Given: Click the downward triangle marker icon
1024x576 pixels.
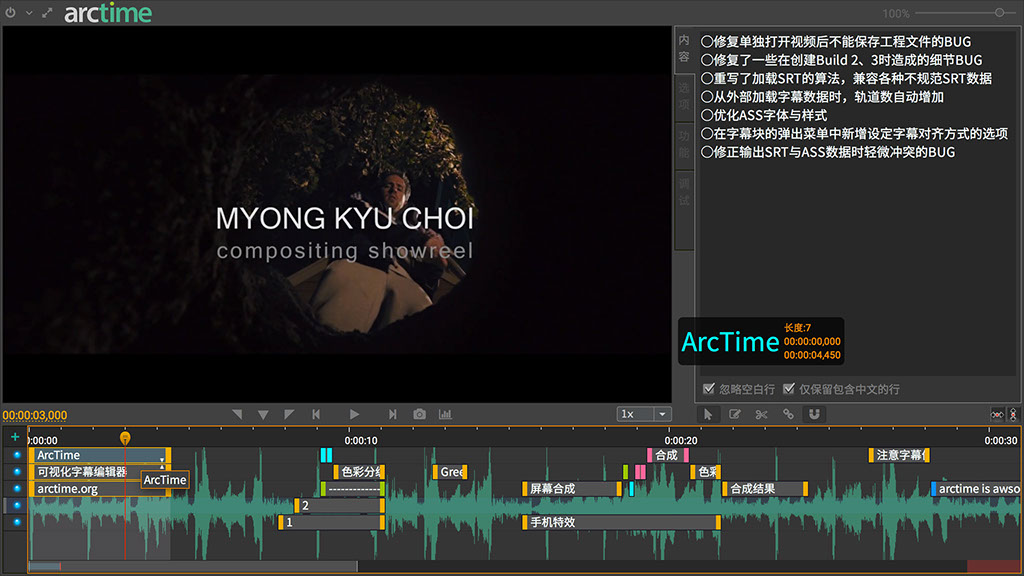Looking at the screenshot, I should 263,414.
